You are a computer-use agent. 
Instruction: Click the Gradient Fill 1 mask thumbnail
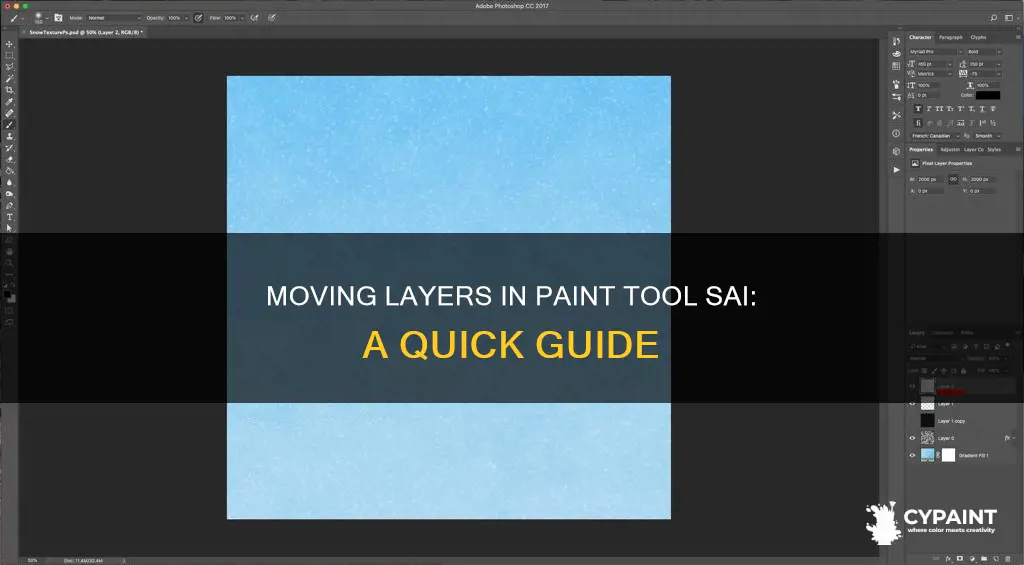(x=948, y=455)
